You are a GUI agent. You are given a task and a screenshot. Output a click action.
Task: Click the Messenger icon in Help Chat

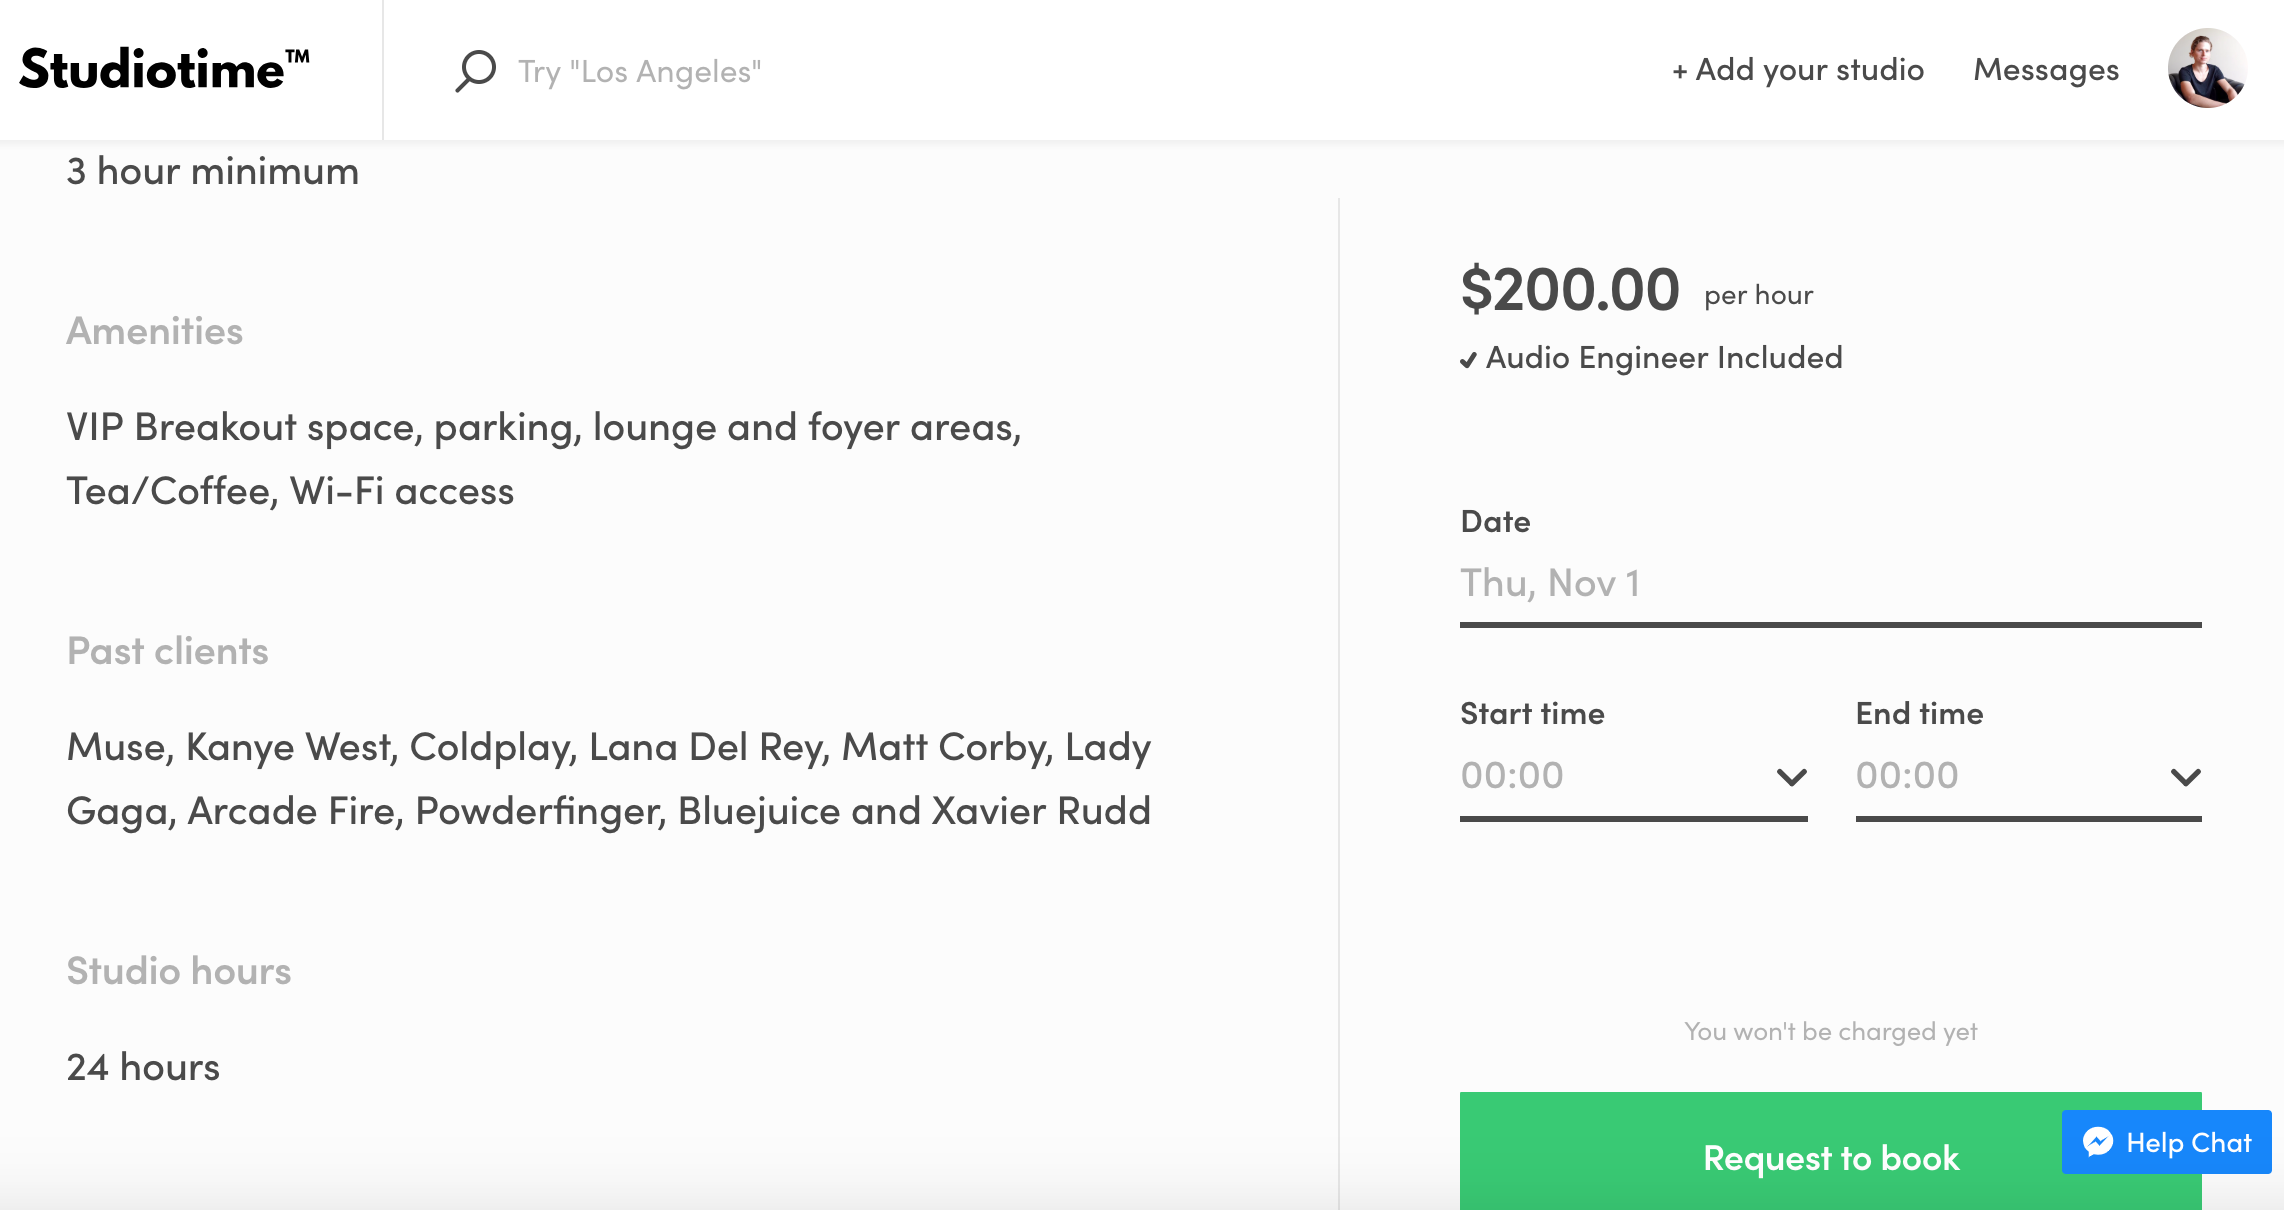point(2098,1142)
